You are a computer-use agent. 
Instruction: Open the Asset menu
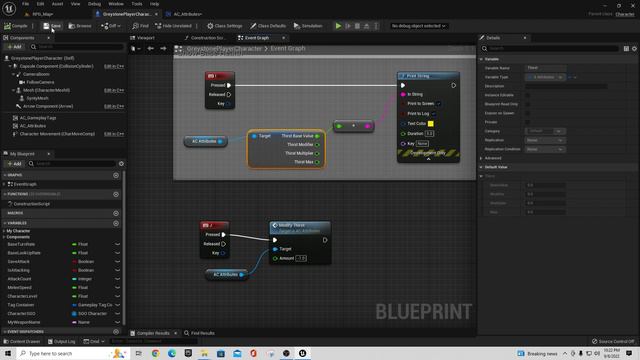(x=57, y=4)
